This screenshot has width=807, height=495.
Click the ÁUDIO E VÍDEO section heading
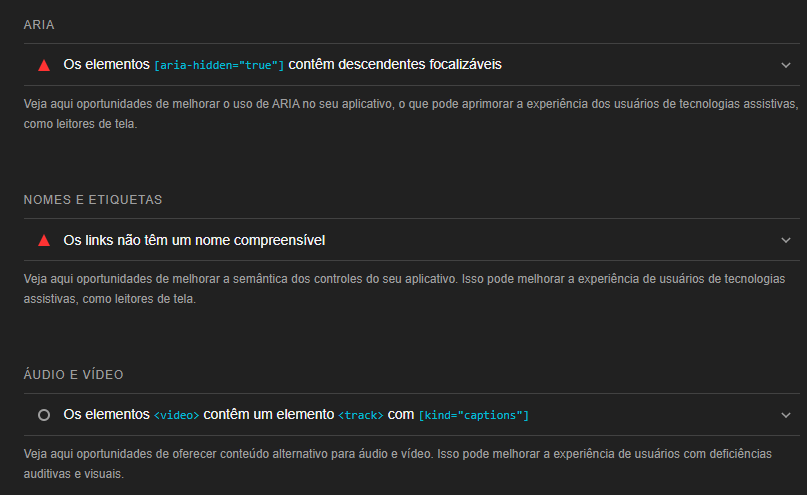click(73, 374)
